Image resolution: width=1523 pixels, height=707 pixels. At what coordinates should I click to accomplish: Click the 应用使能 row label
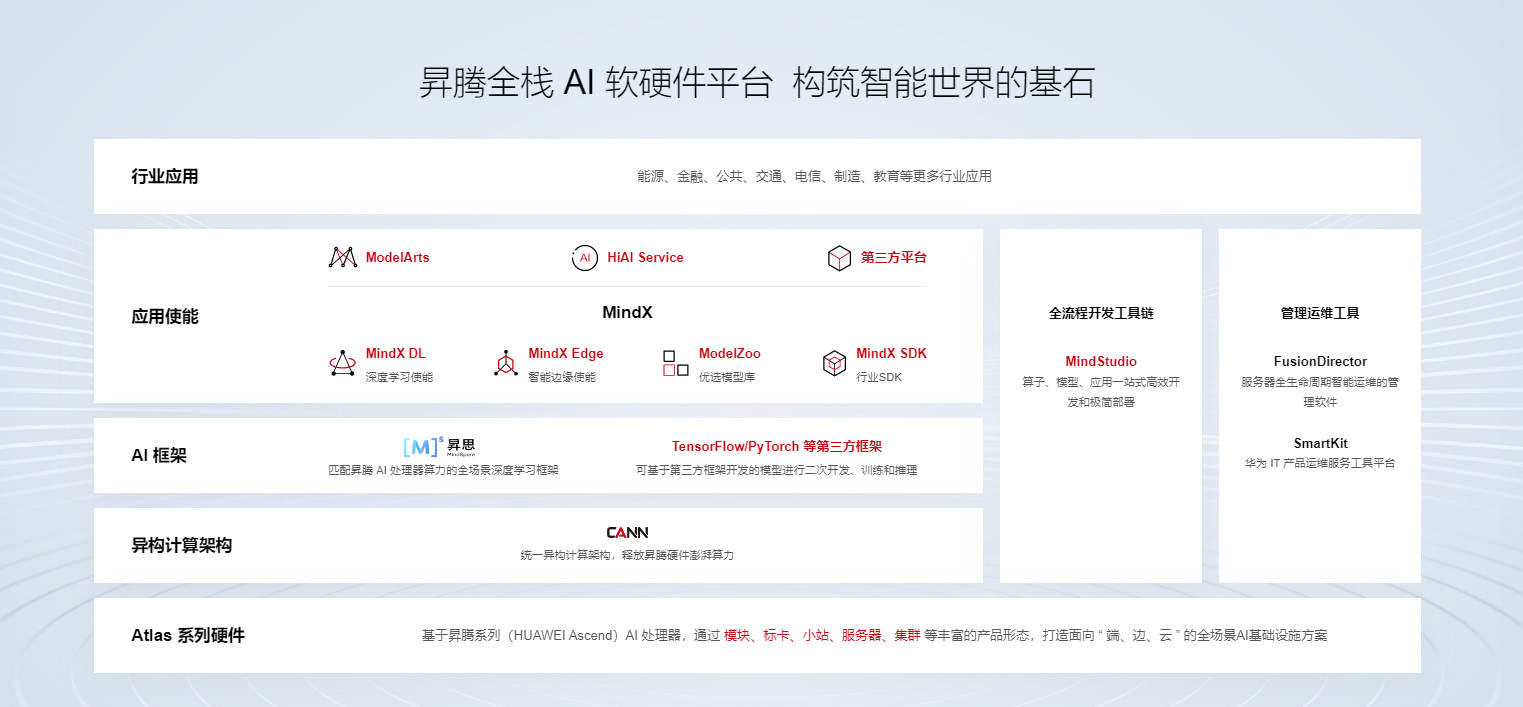(x=165, y=317)
